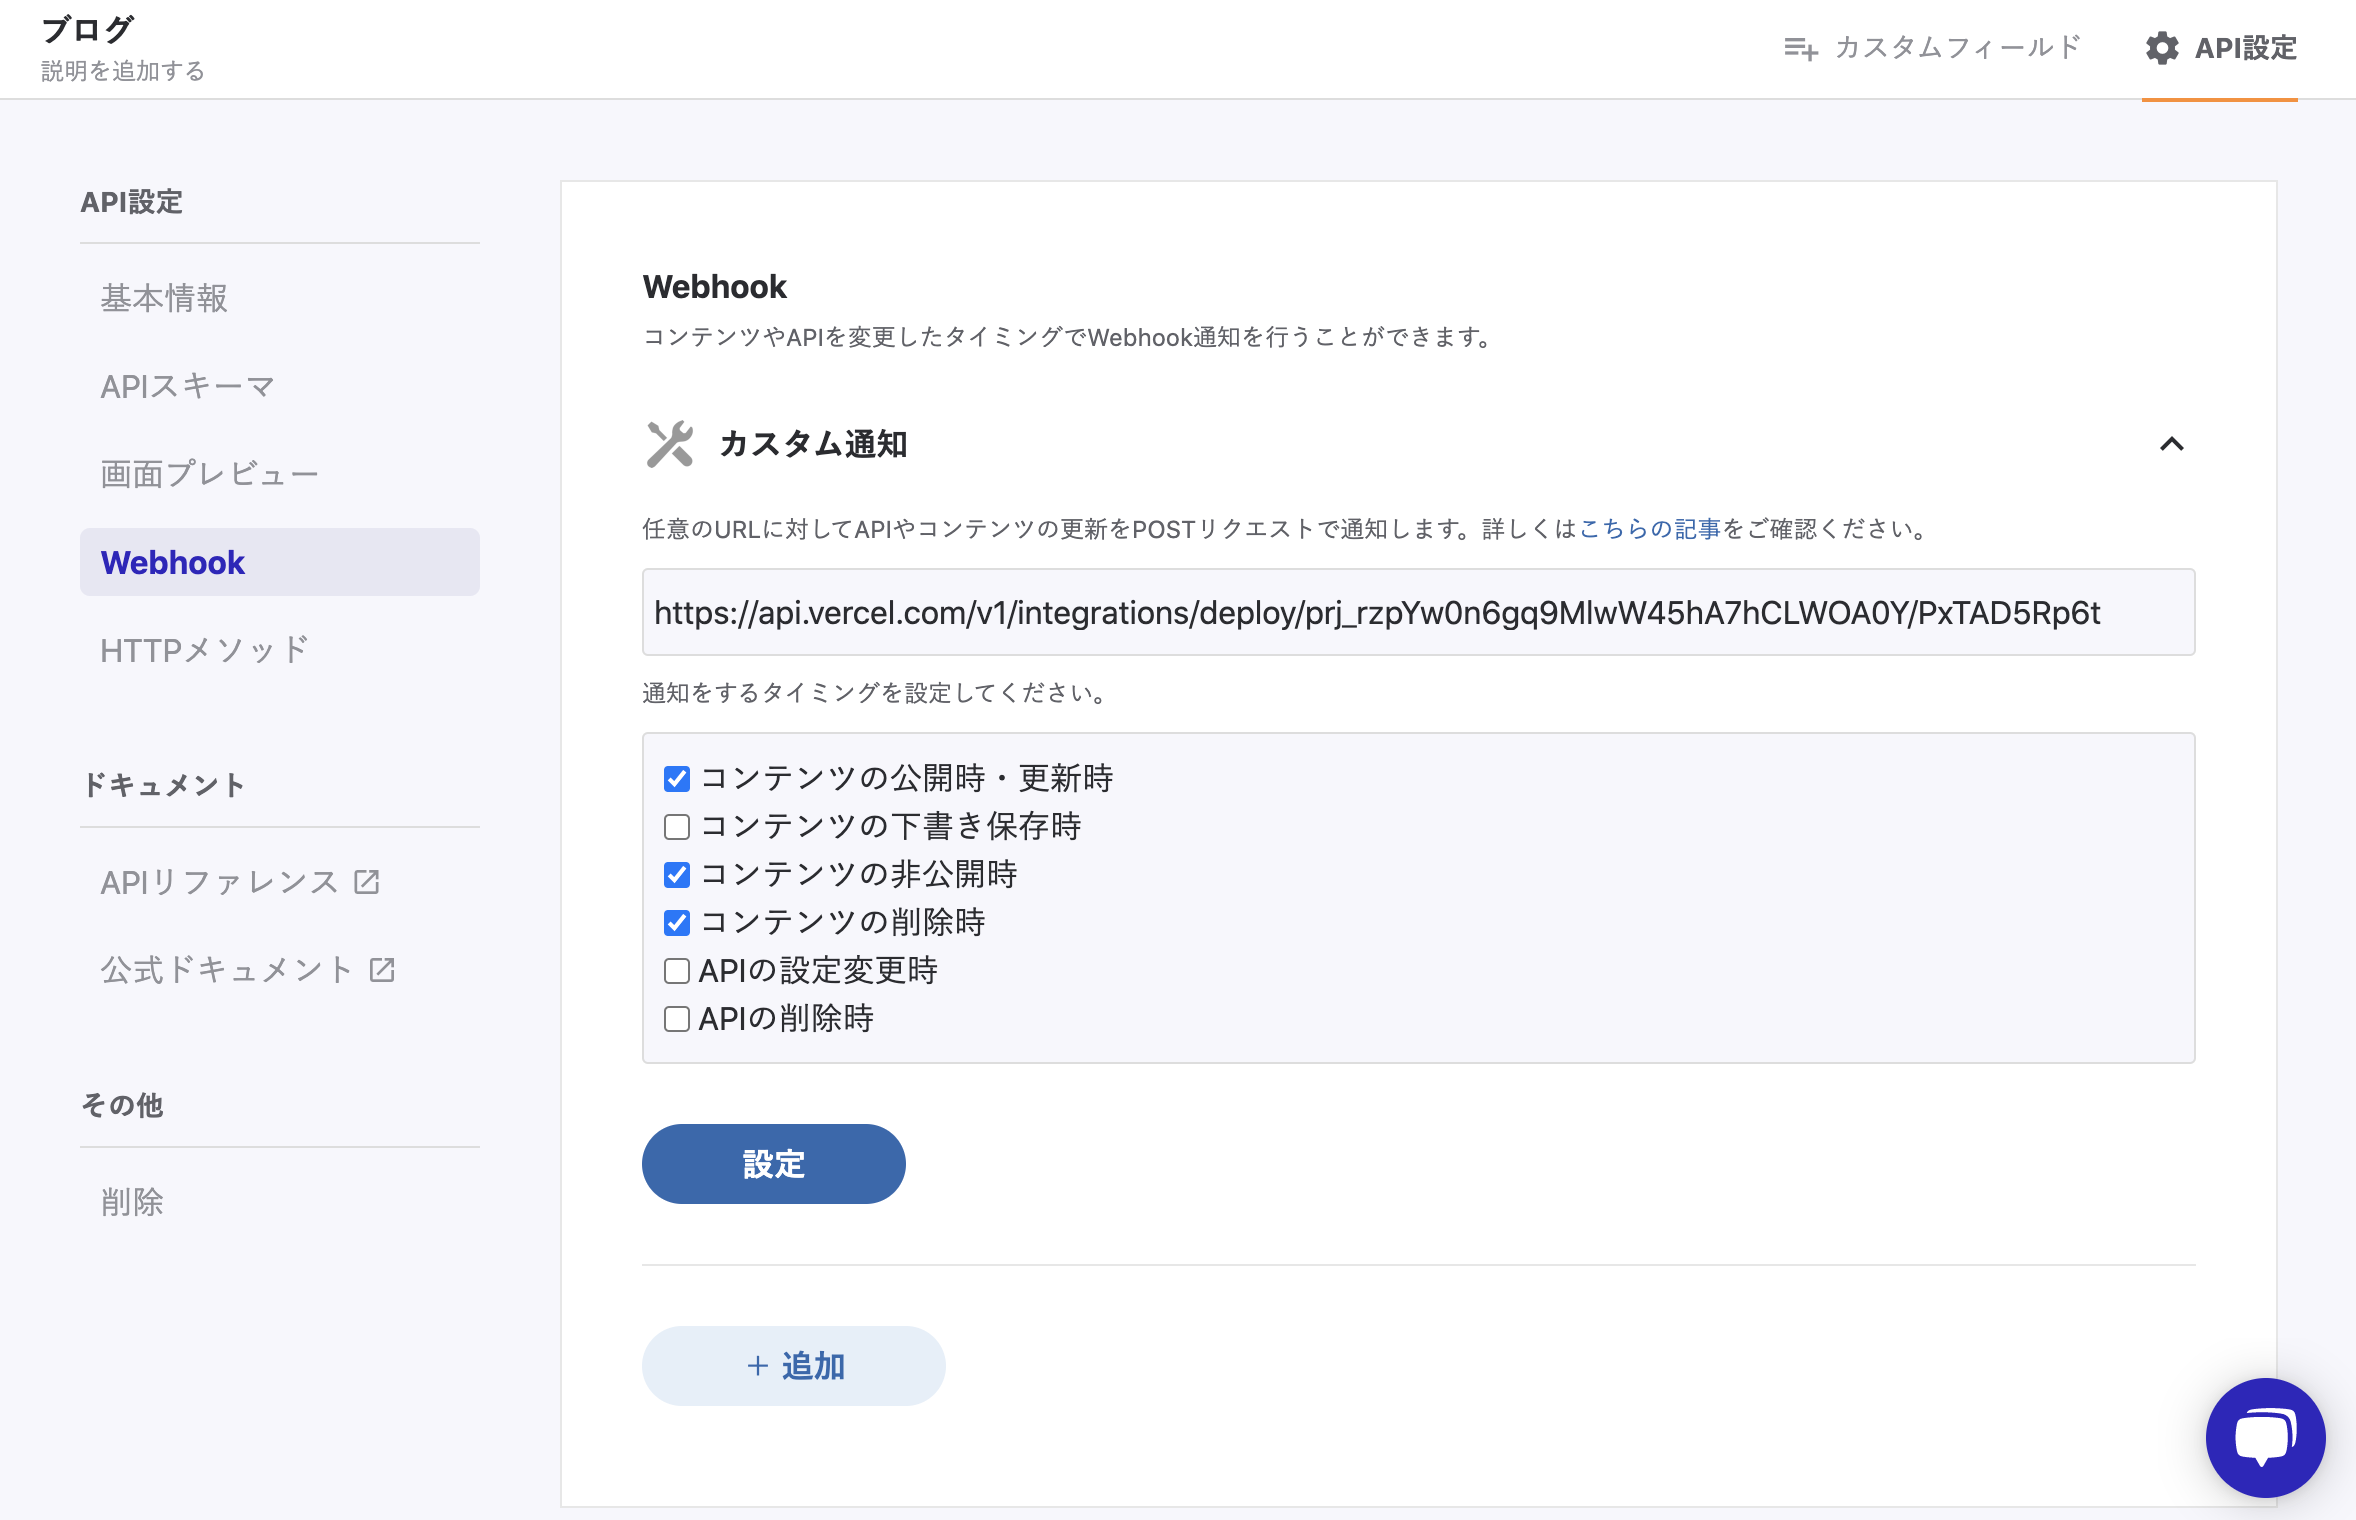The width and height of the screenshot is (2356, 1520).
Task: Go to HTTPメソッド settings
Action: point(204,650)
